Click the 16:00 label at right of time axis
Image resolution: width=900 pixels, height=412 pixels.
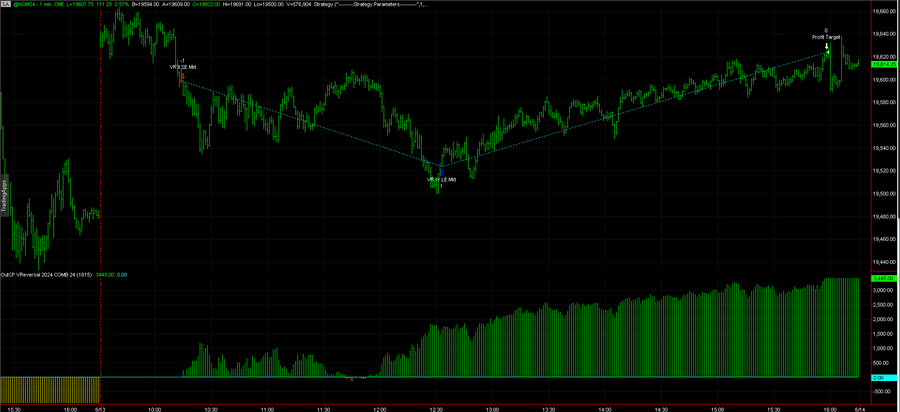tap(829, 409)
